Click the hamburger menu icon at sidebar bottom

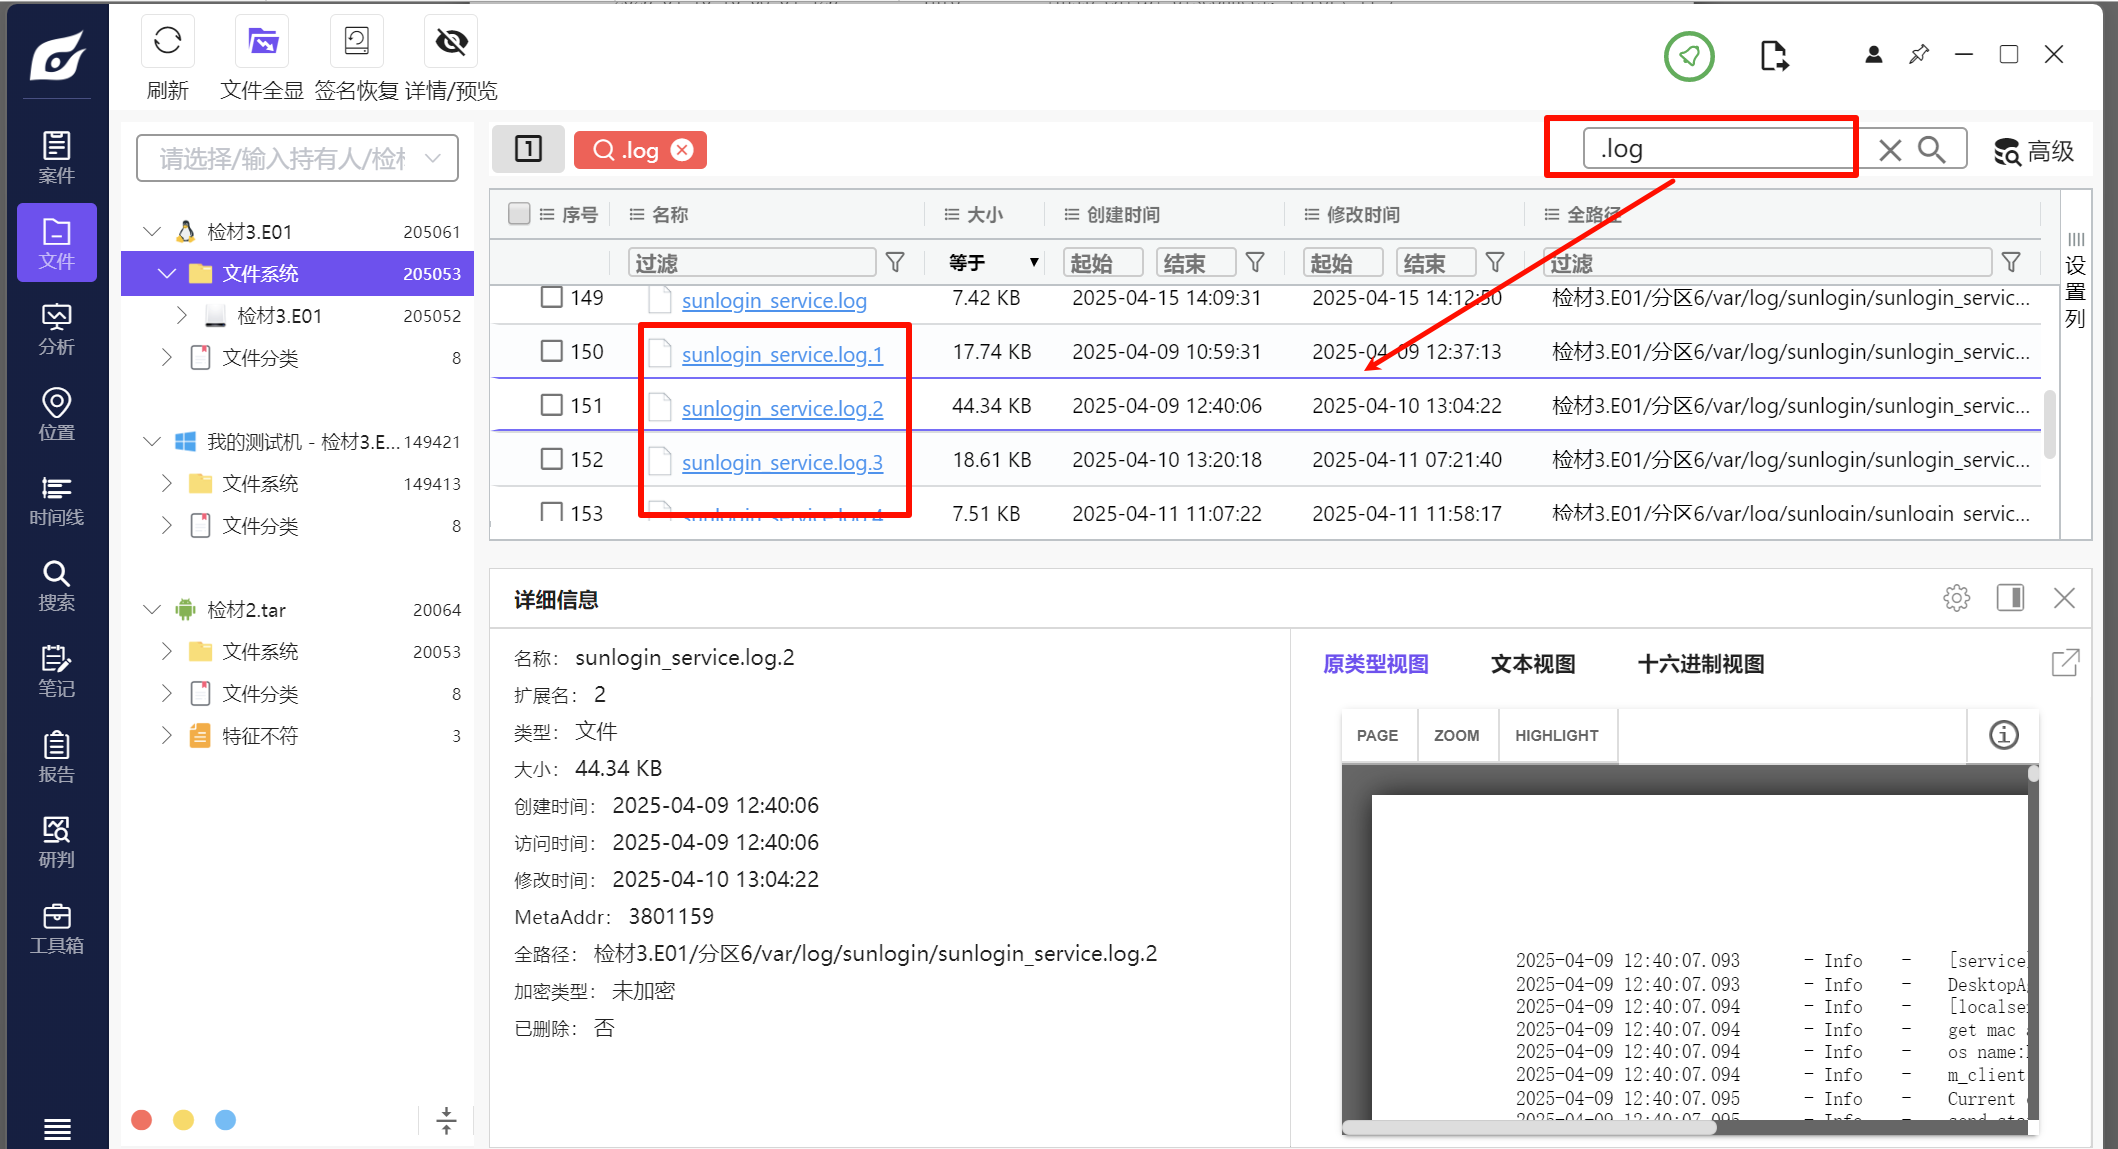[57, 1129]
